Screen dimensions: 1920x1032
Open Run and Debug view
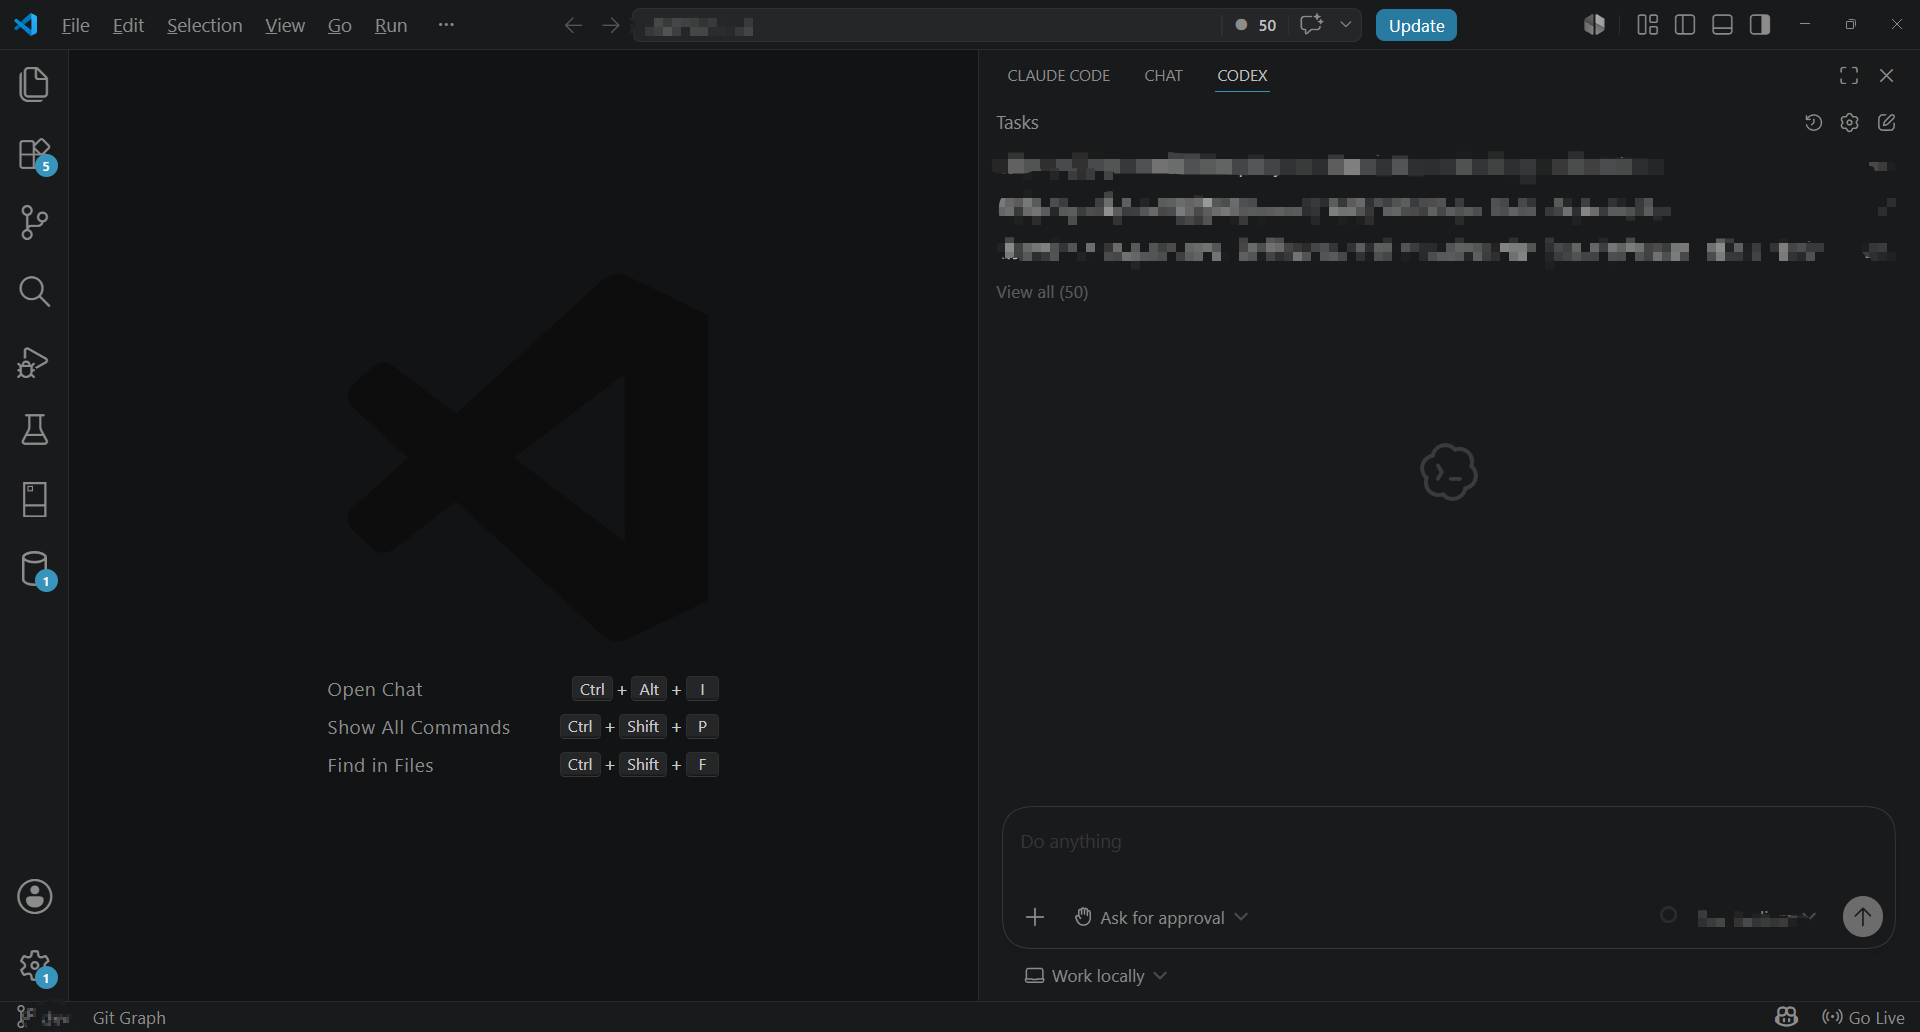[34, 362]
